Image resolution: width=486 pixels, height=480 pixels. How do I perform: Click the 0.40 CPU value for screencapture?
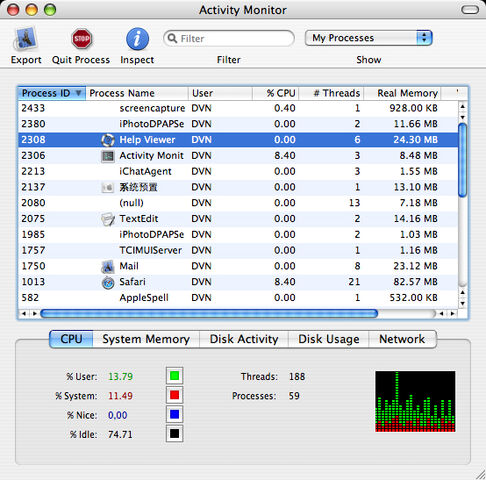(x=285, y=108)
